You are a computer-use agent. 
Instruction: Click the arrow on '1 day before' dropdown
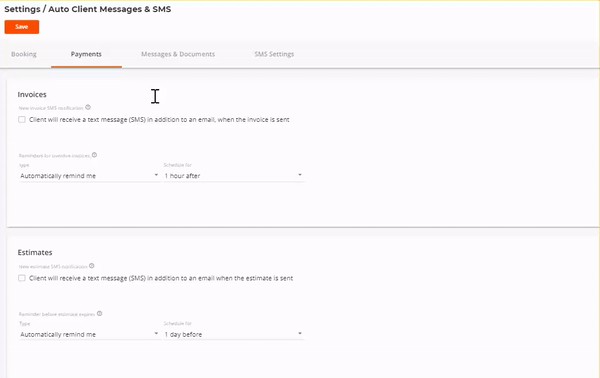pyautogui.click(x=300, y=333)
